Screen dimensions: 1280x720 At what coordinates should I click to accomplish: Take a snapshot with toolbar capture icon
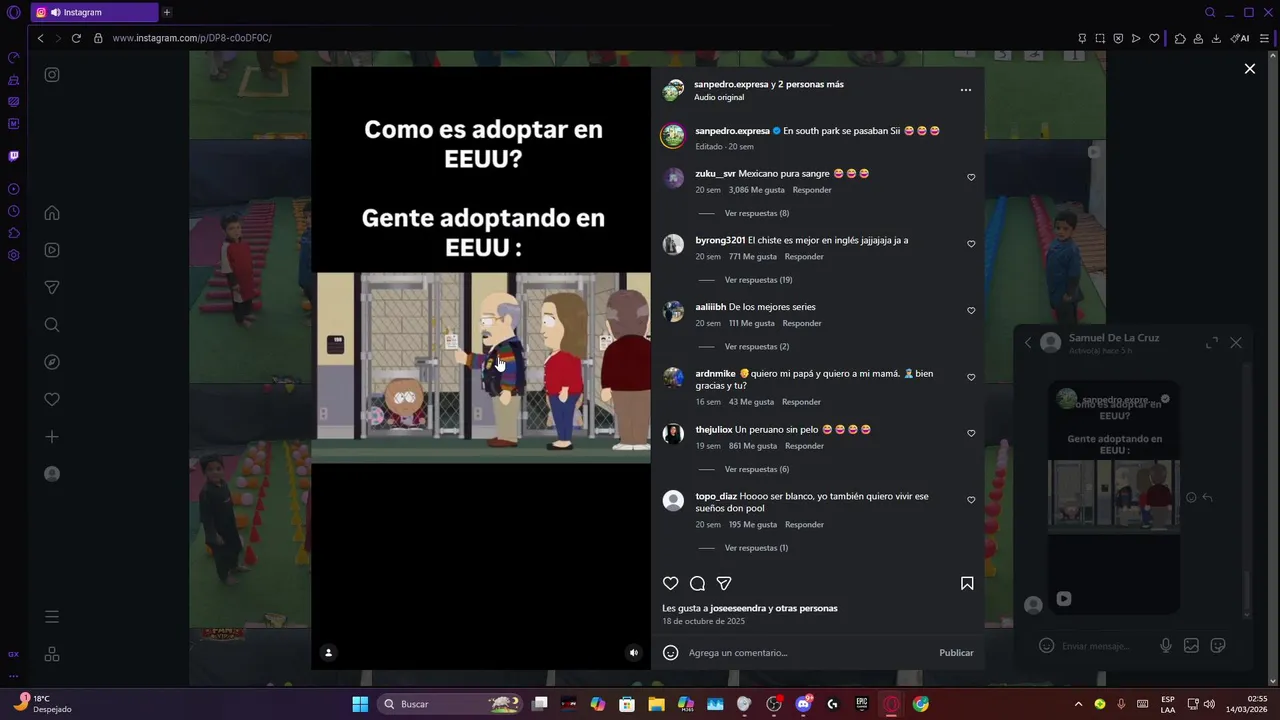pyautogui.click(x=1100, y=38)
